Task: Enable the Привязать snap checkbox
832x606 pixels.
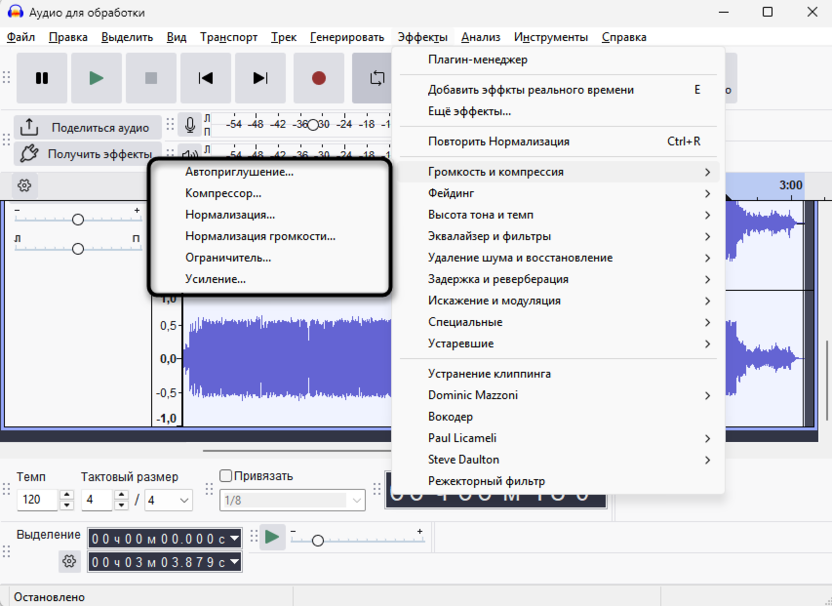Action: click(x=226, y=477)
